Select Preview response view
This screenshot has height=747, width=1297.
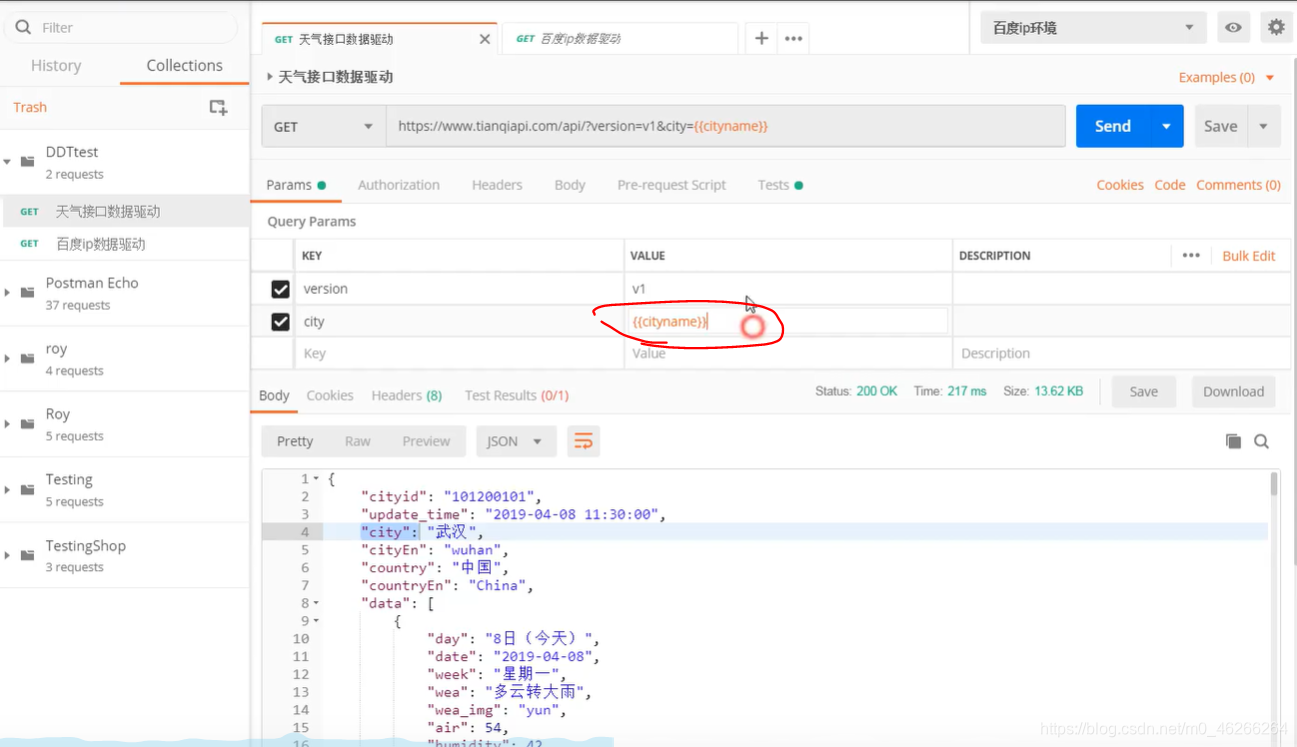[x=426, y=441]
